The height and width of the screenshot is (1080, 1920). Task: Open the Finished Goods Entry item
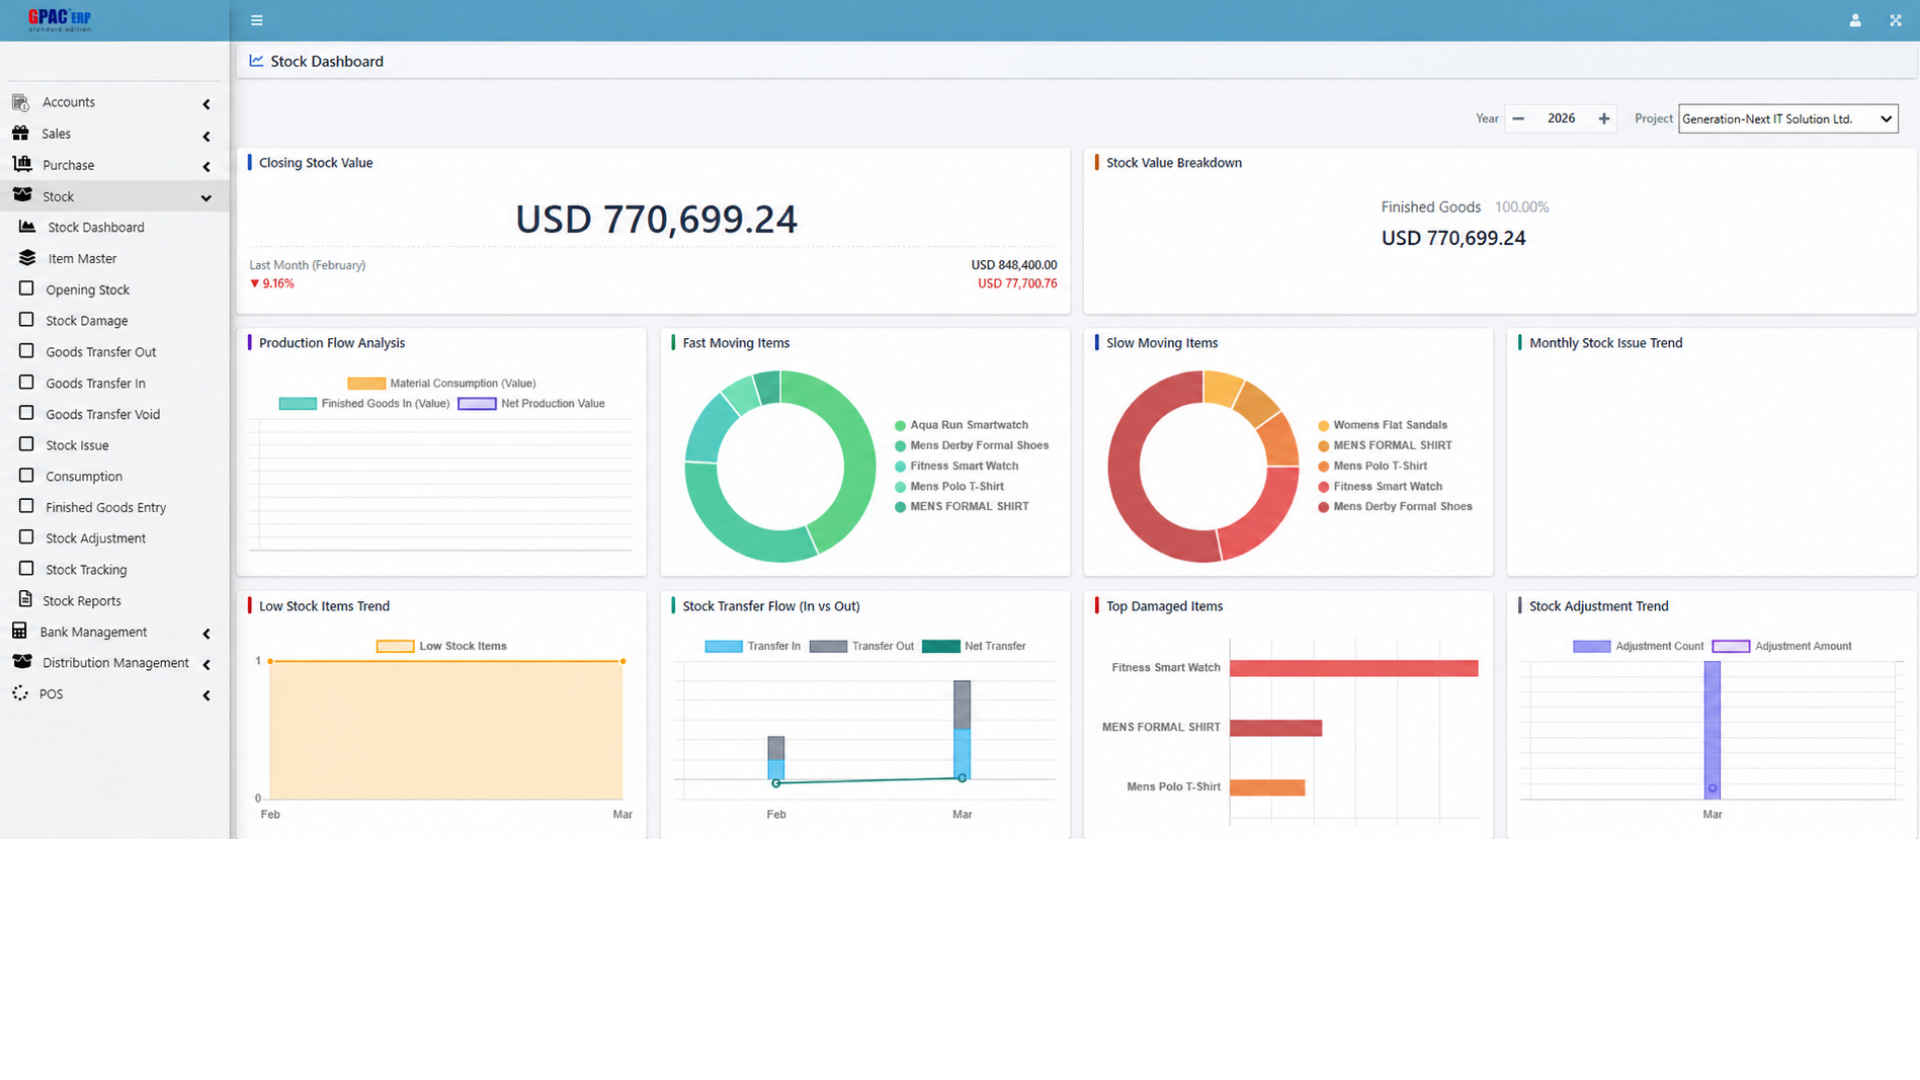[105, 507]
